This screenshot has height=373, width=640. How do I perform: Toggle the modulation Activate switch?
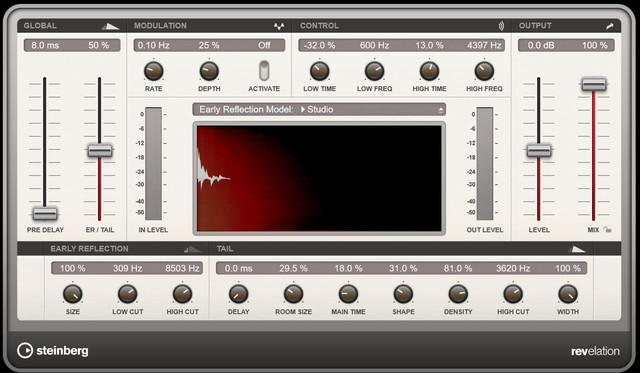(x=264, y=71)
